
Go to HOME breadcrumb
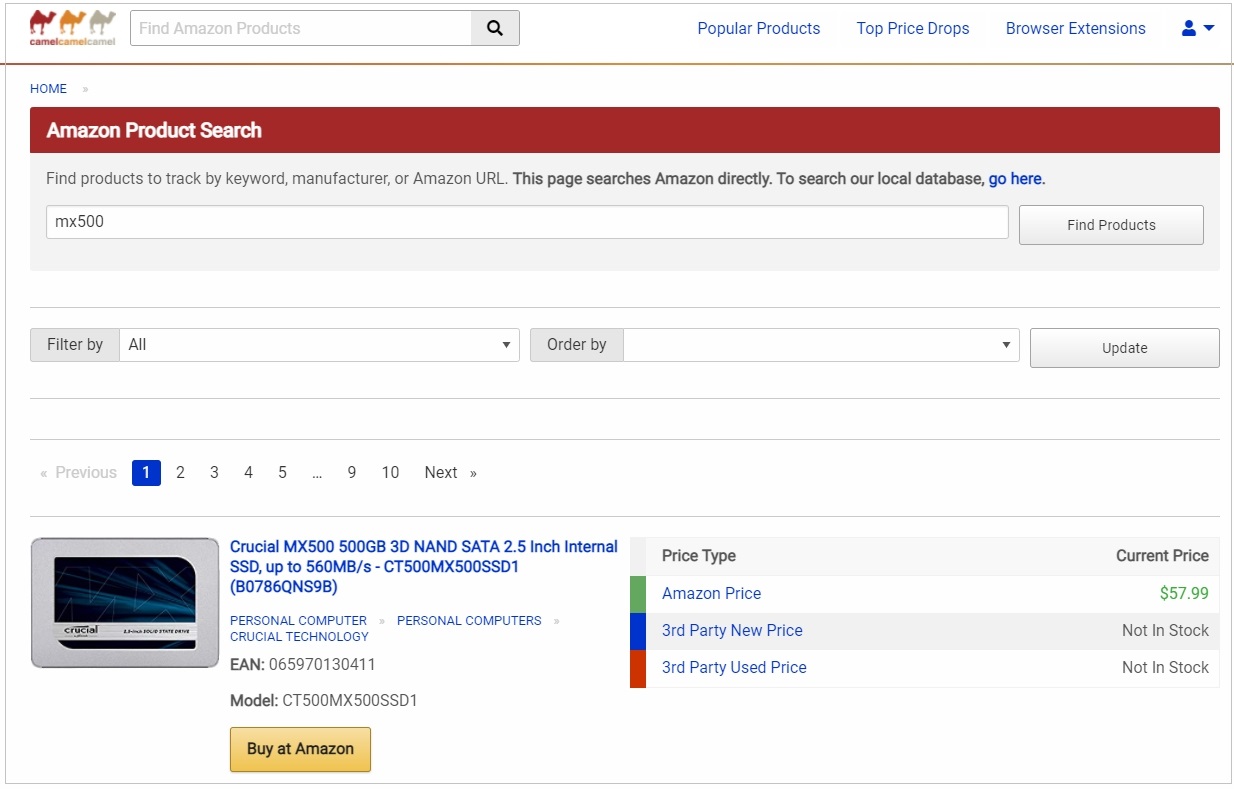[x=48, y=89]
